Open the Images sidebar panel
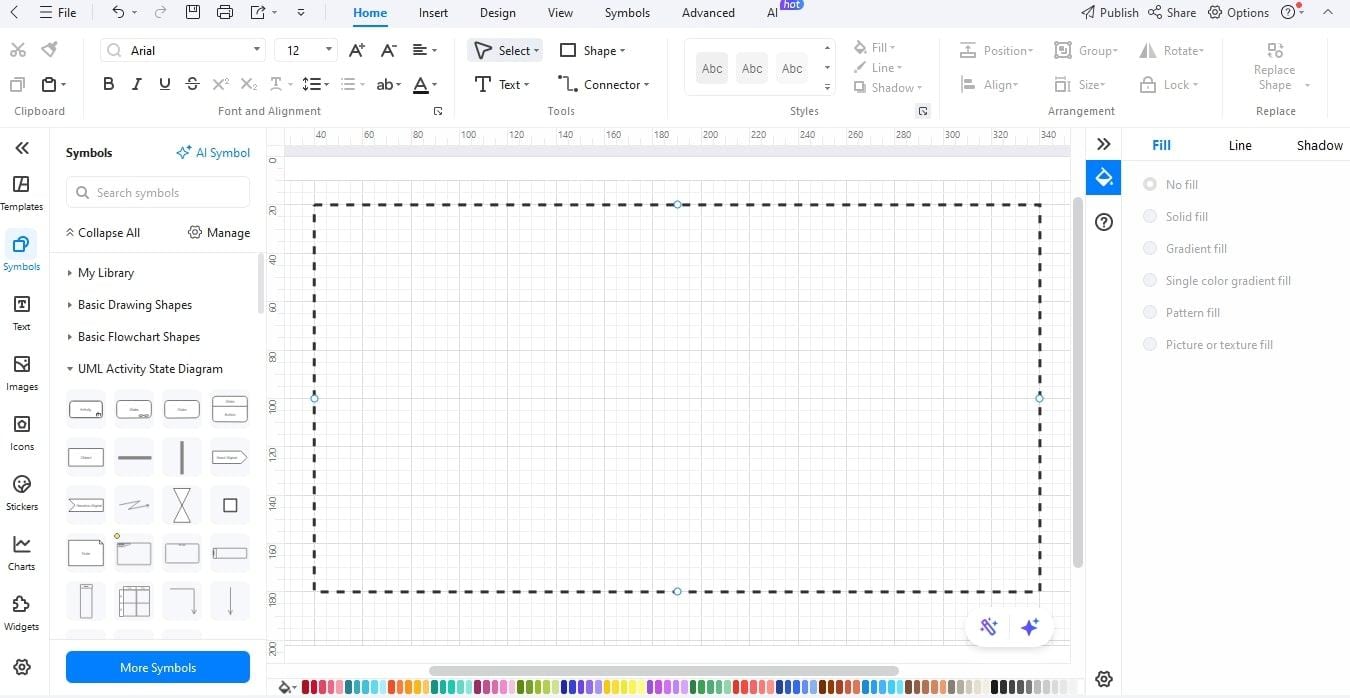The width and height of the screenshot is (1350, 698). (x=21, y=372)
